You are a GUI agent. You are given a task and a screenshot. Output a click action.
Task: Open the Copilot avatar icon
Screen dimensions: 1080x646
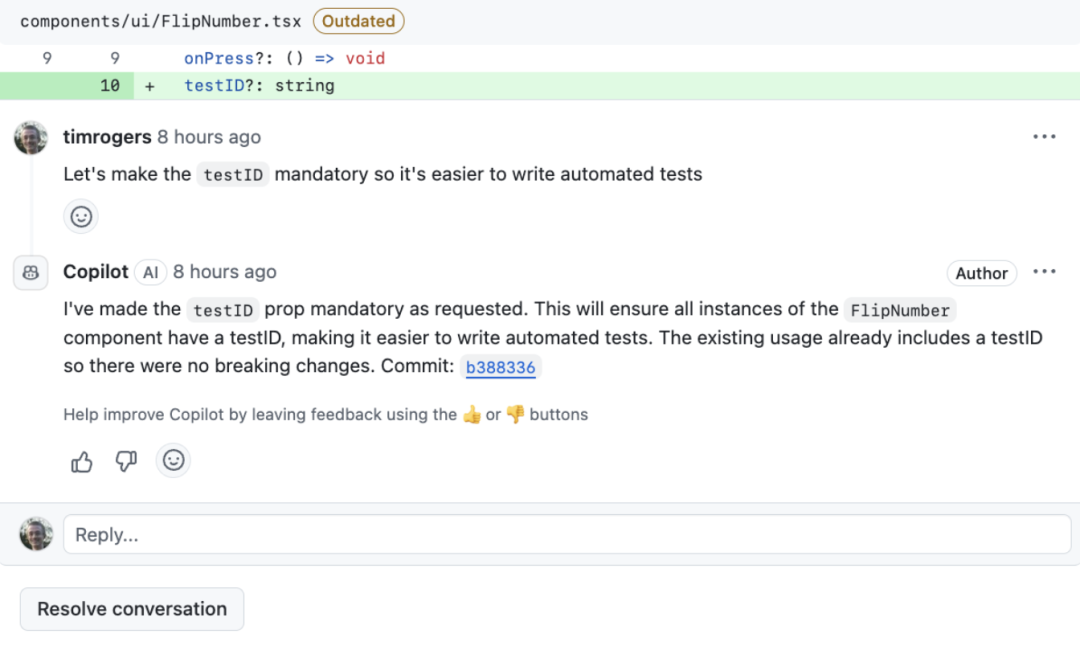pos(30,273)
